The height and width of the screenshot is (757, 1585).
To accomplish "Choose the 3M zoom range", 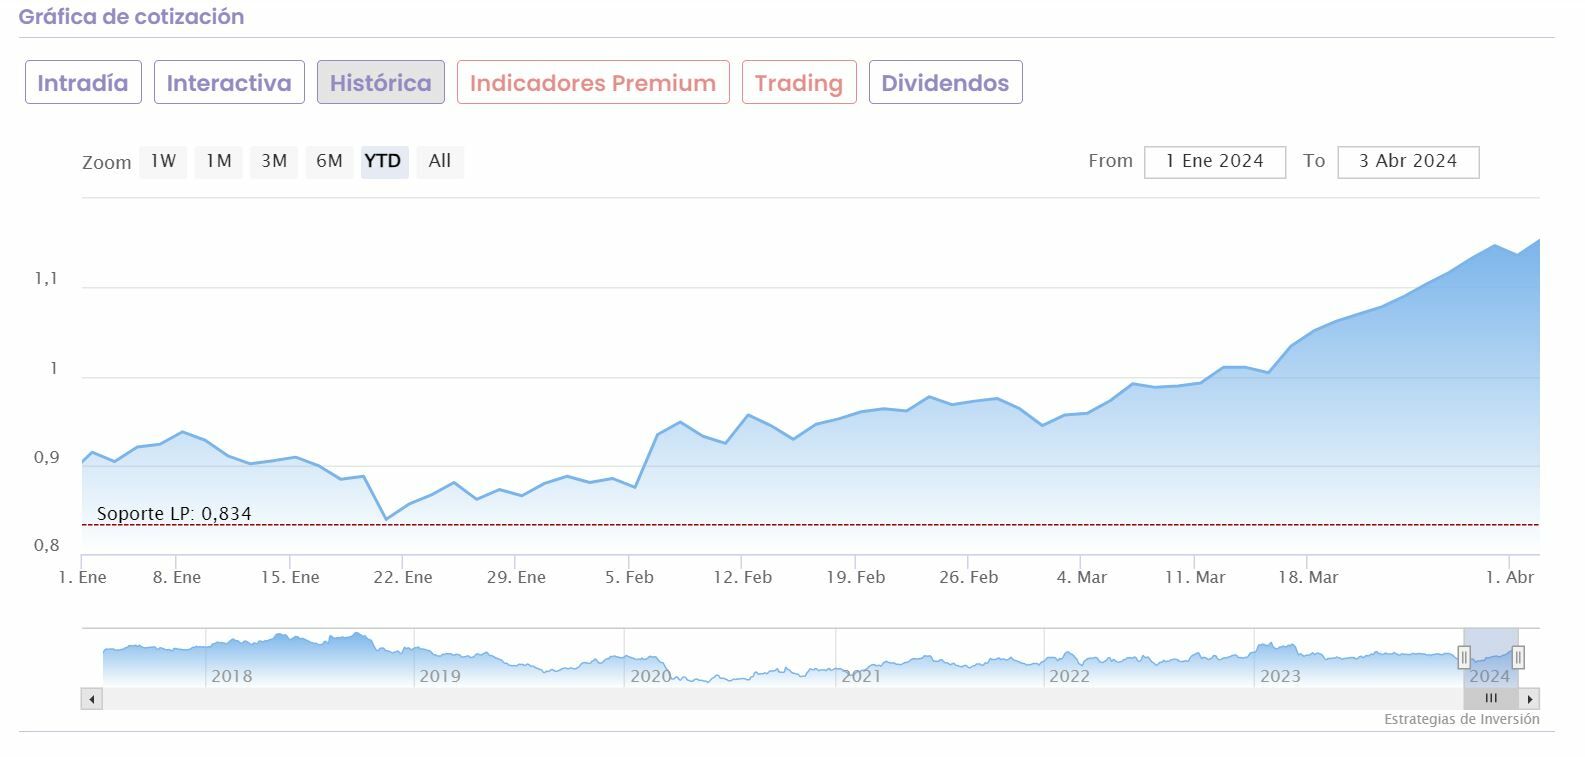I will click(x=274, y=161).
